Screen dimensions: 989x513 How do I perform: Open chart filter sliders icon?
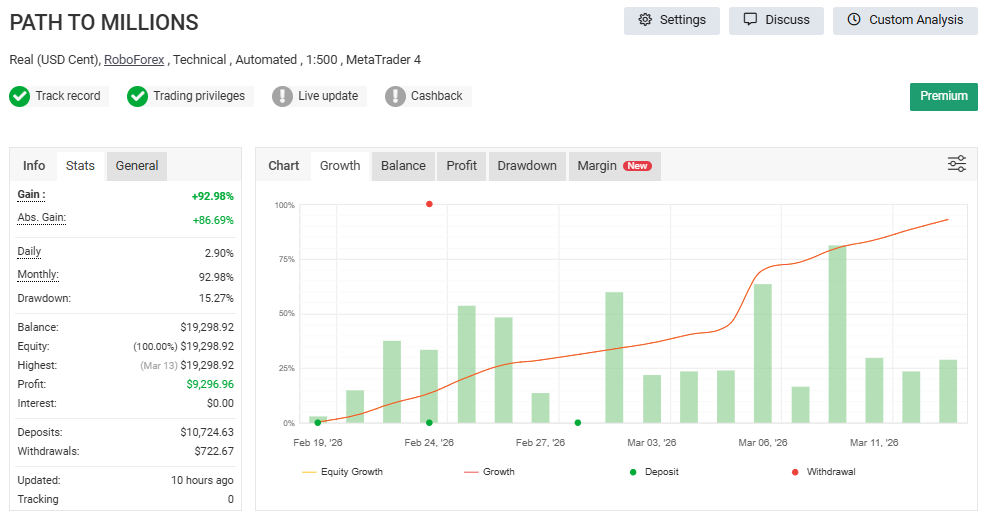click(x=957, y=164)
